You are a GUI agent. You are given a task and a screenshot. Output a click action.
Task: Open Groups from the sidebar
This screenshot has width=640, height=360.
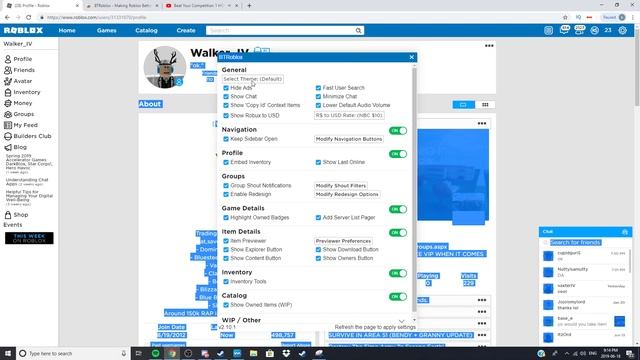click(19, 114)
